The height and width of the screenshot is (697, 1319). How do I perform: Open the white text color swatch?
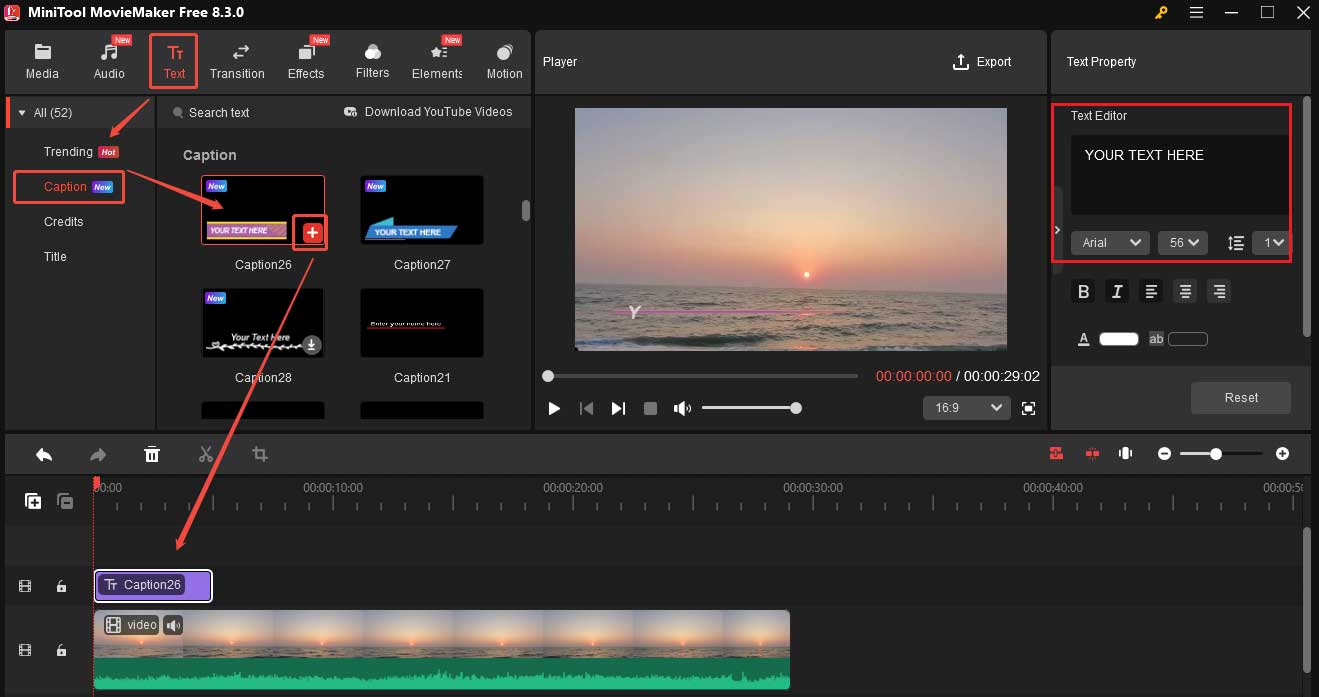click(1119, 339)
